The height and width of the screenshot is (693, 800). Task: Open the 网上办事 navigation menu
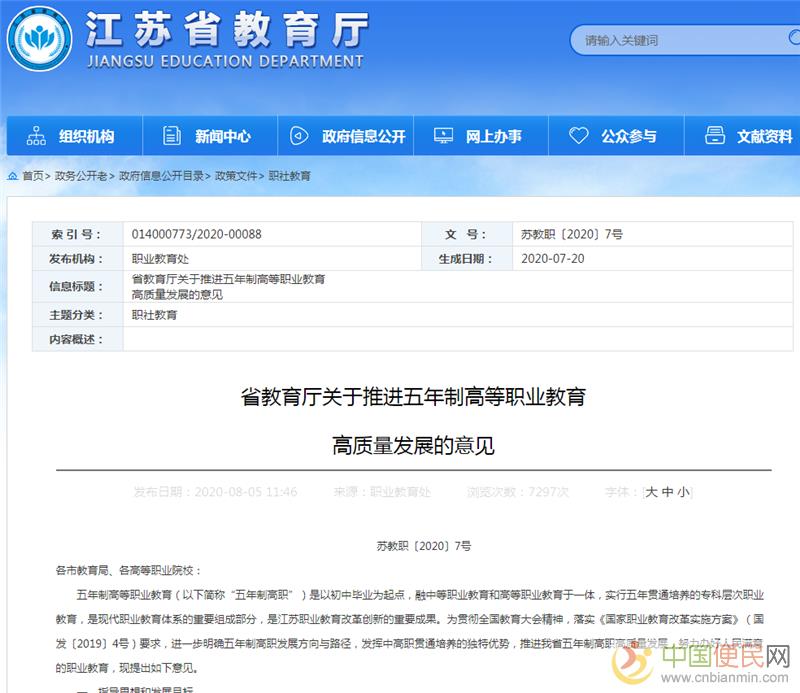click(493, 136)
